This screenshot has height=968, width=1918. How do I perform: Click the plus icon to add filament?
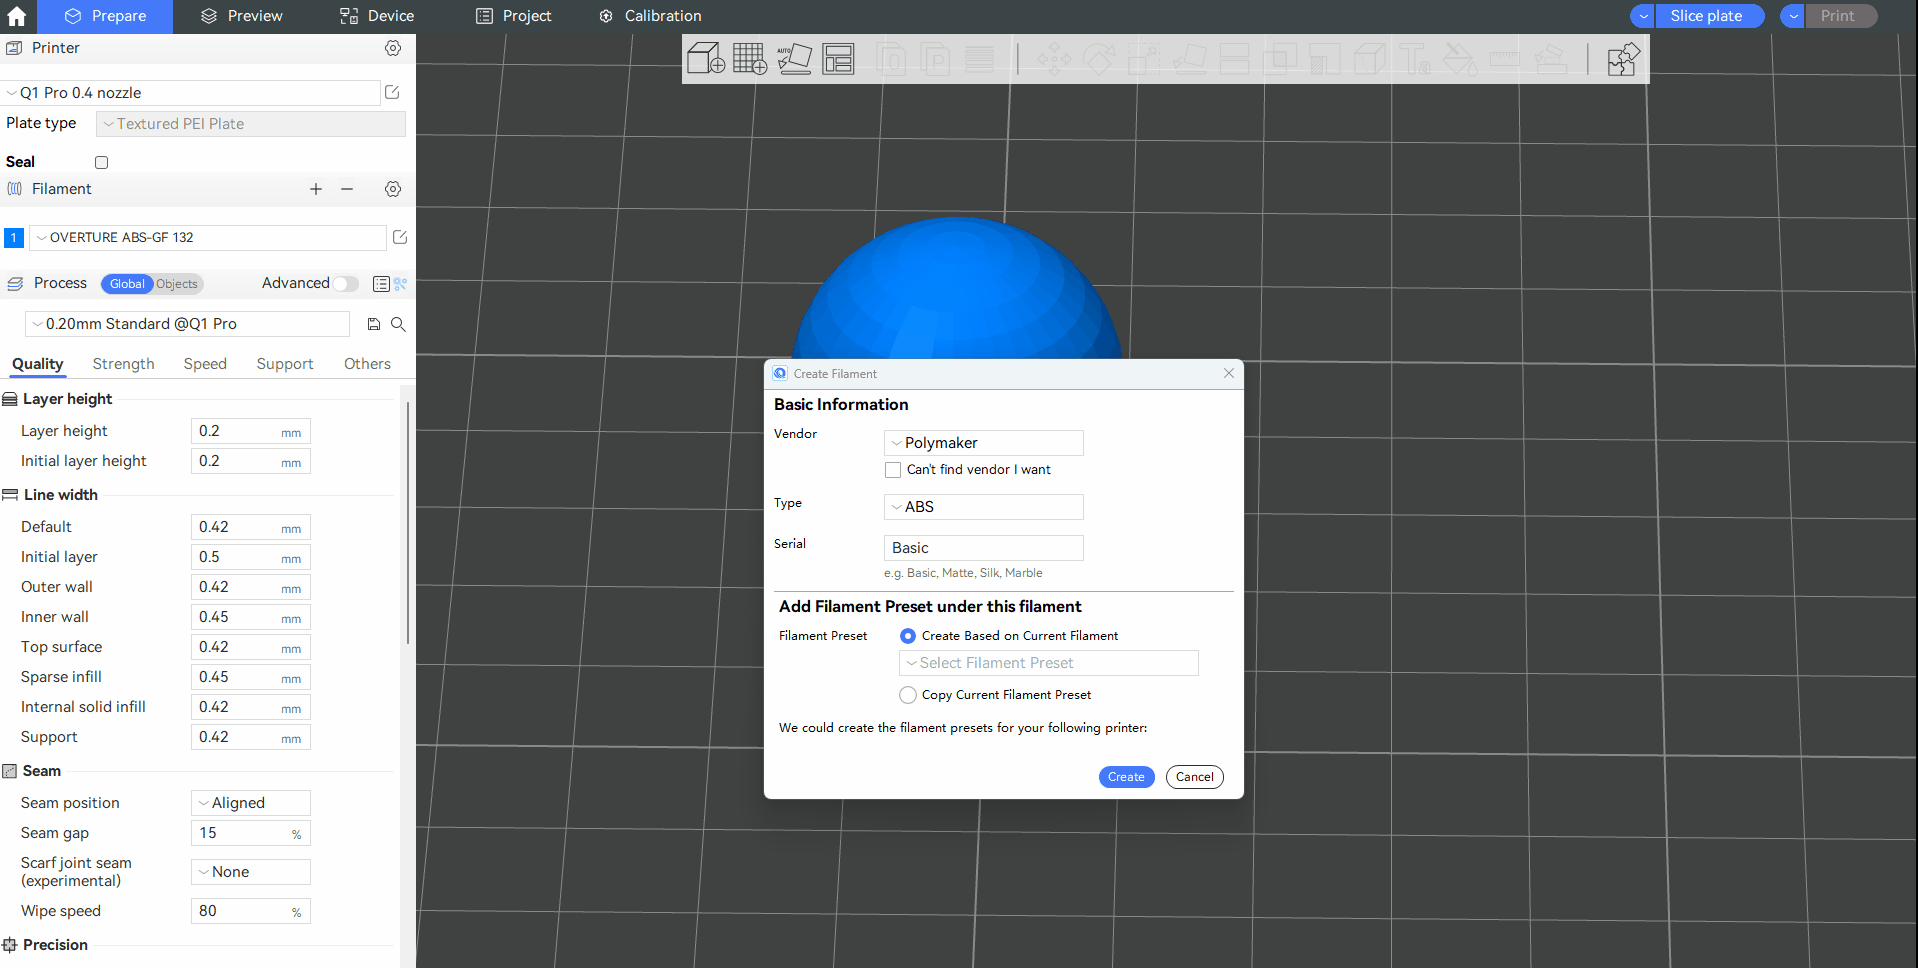click(316, 189)
